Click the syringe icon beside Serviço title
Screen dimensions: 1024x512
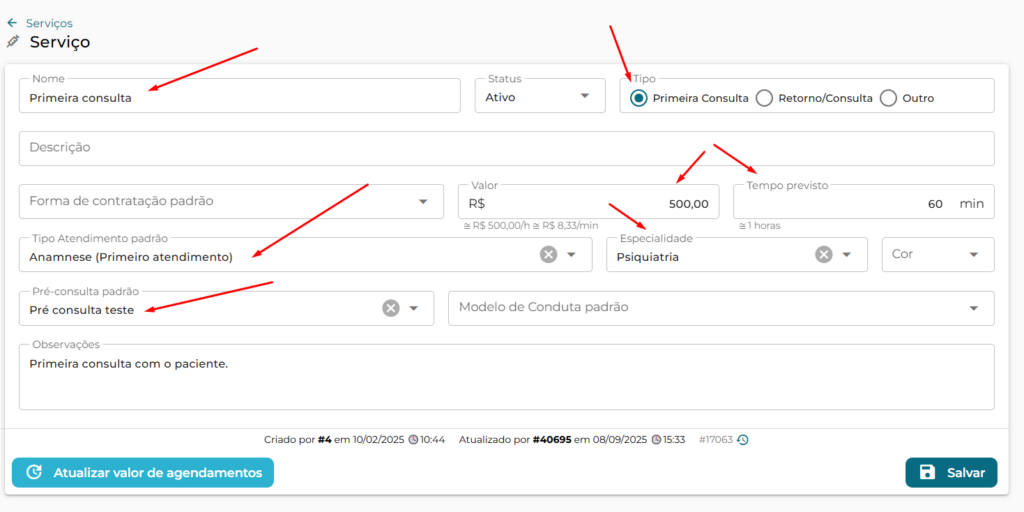12,42
